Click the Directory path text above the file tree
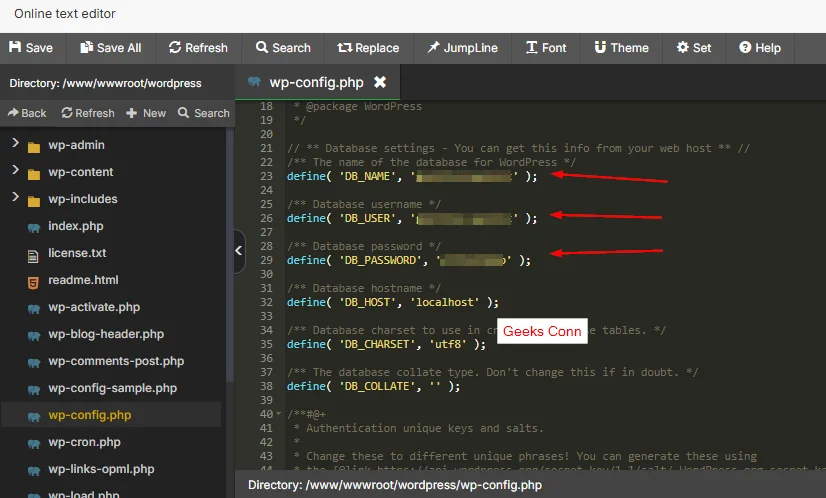Viewport: 826px width, 498px height. [105, 83]
